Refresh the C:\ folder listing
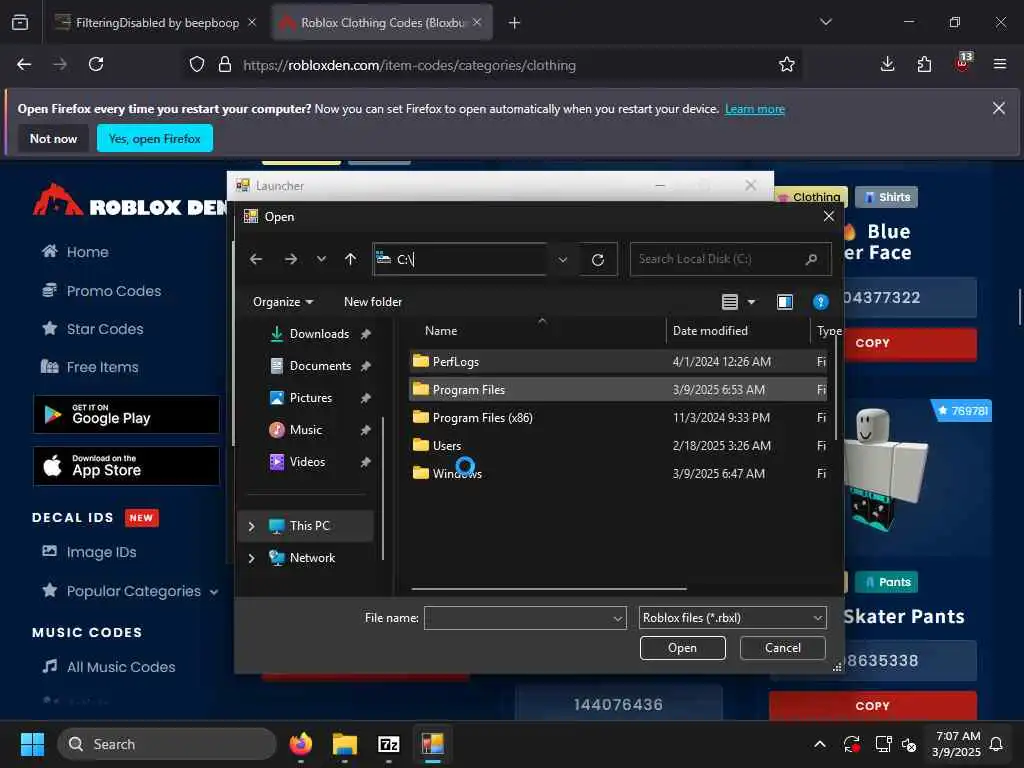The height and width of the screenshot is (768, 1024). [x=598, y=259]
